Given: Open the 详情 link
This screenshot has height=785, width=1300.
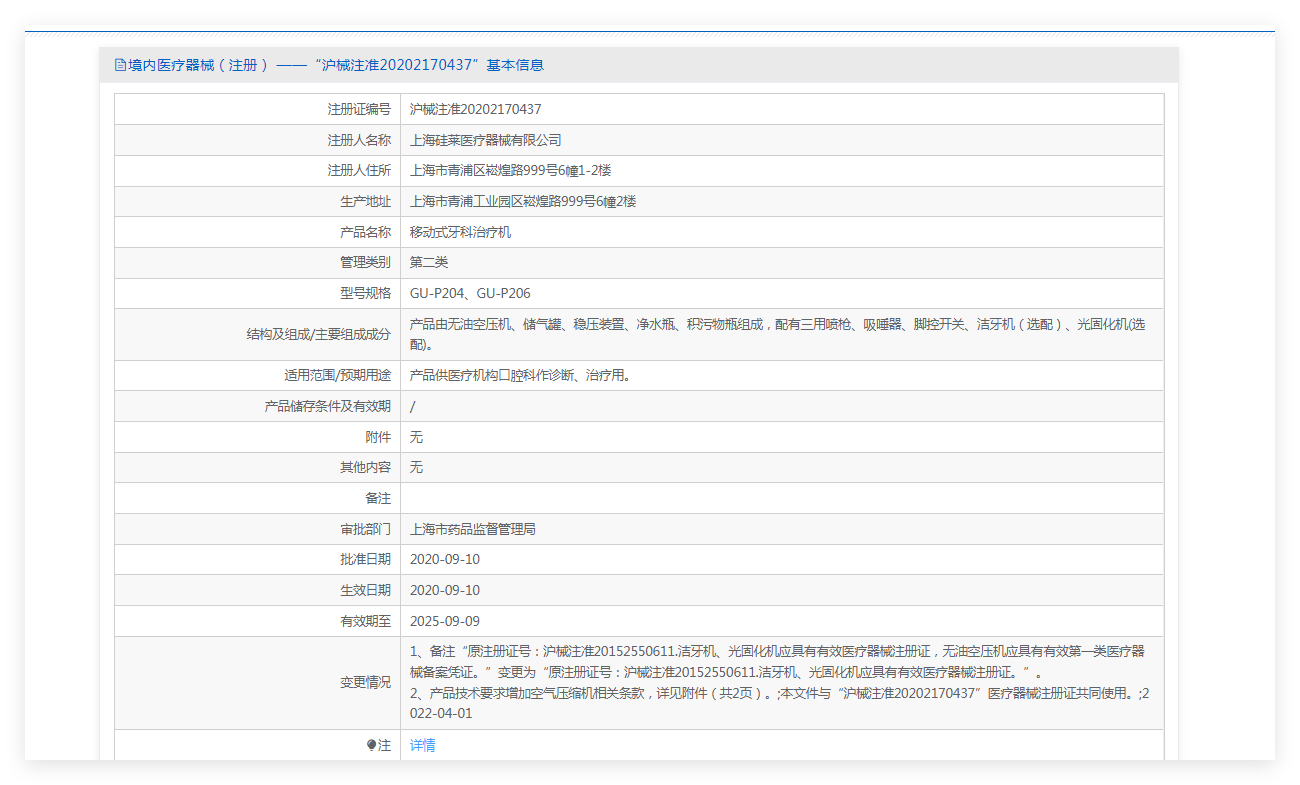Looking at the screenshot, I should 422,745.
